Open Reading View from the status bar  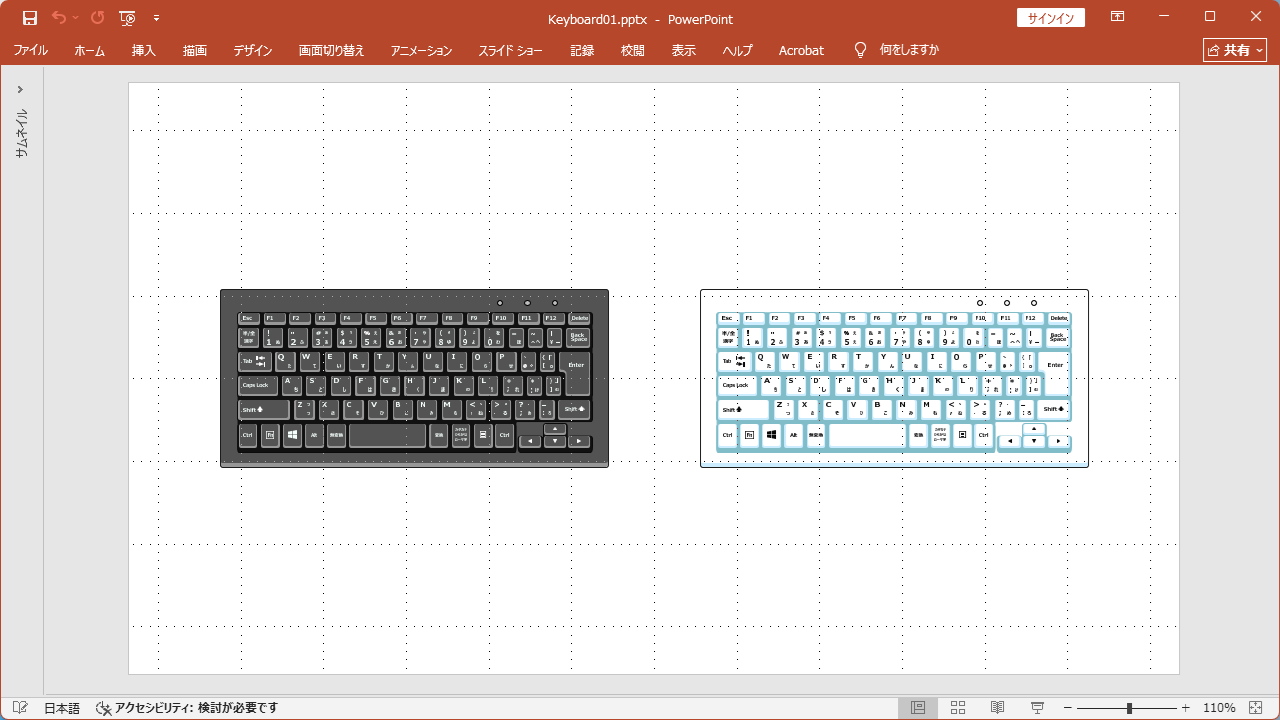[996, 707]
